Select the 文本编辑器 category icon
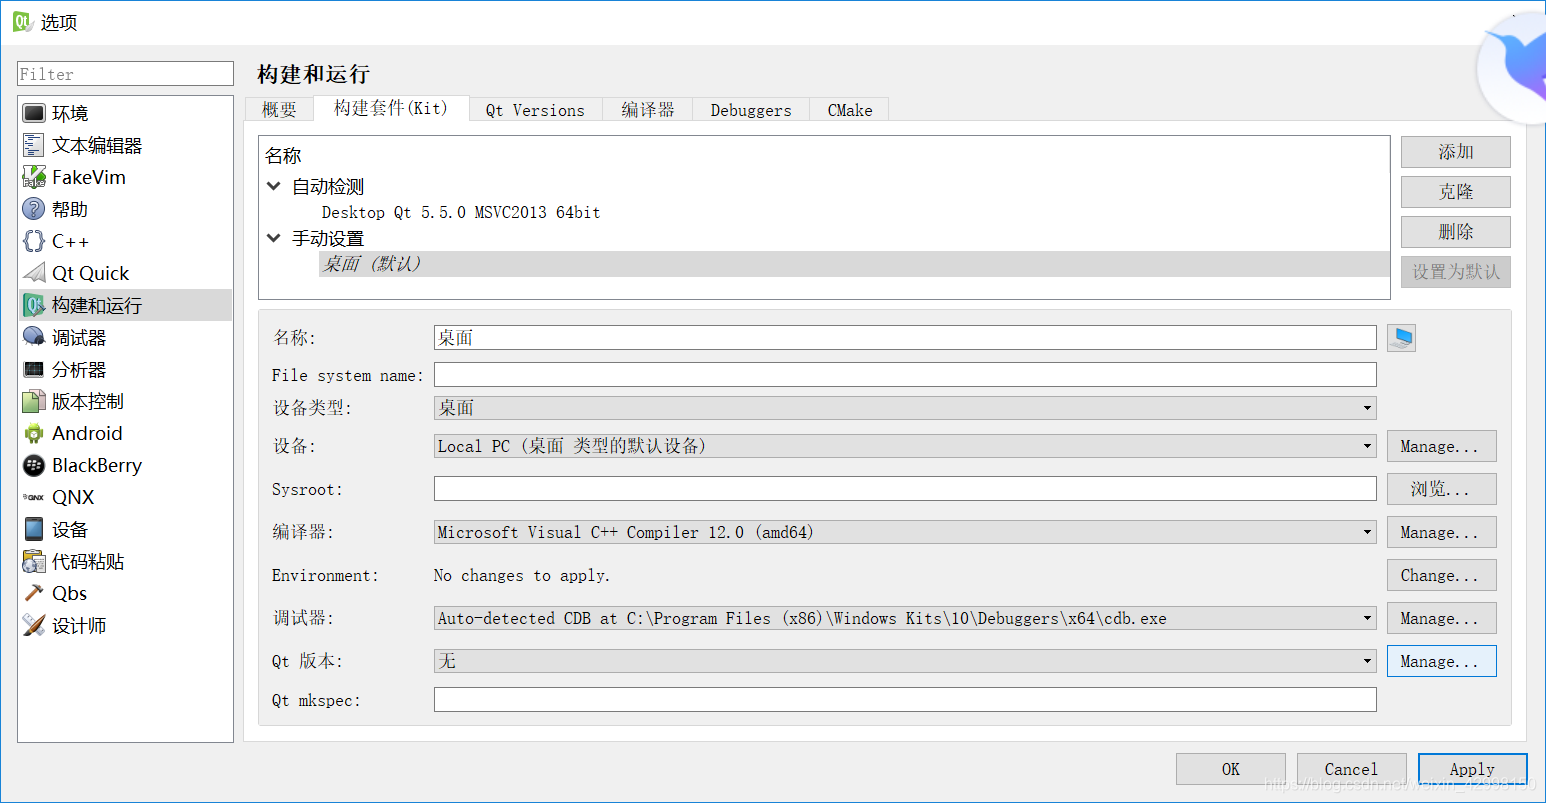 (34, 145)
